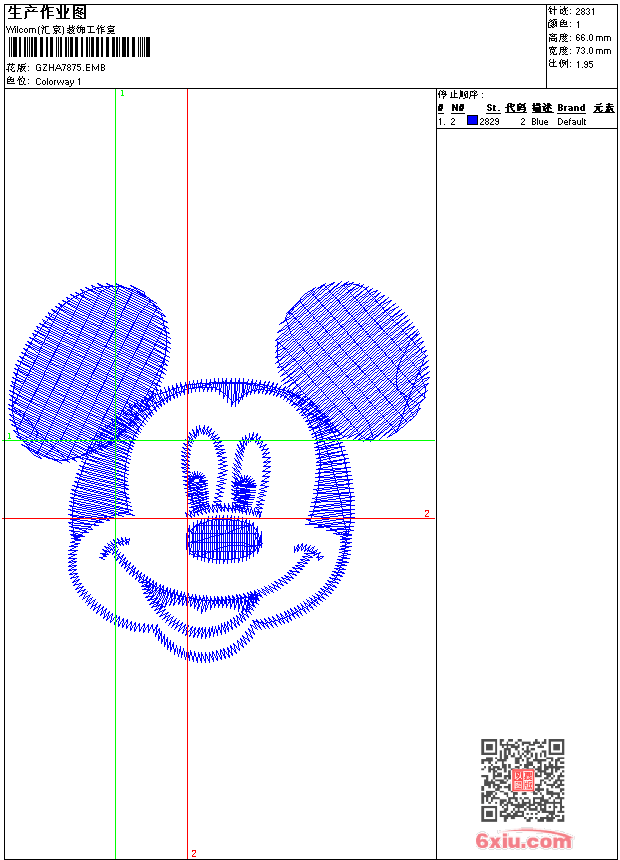Image resolution: width=620 pixels, height=860 pixels.
Task: Click the 6xiu.com watermark logo
Action: coord(524,841)
